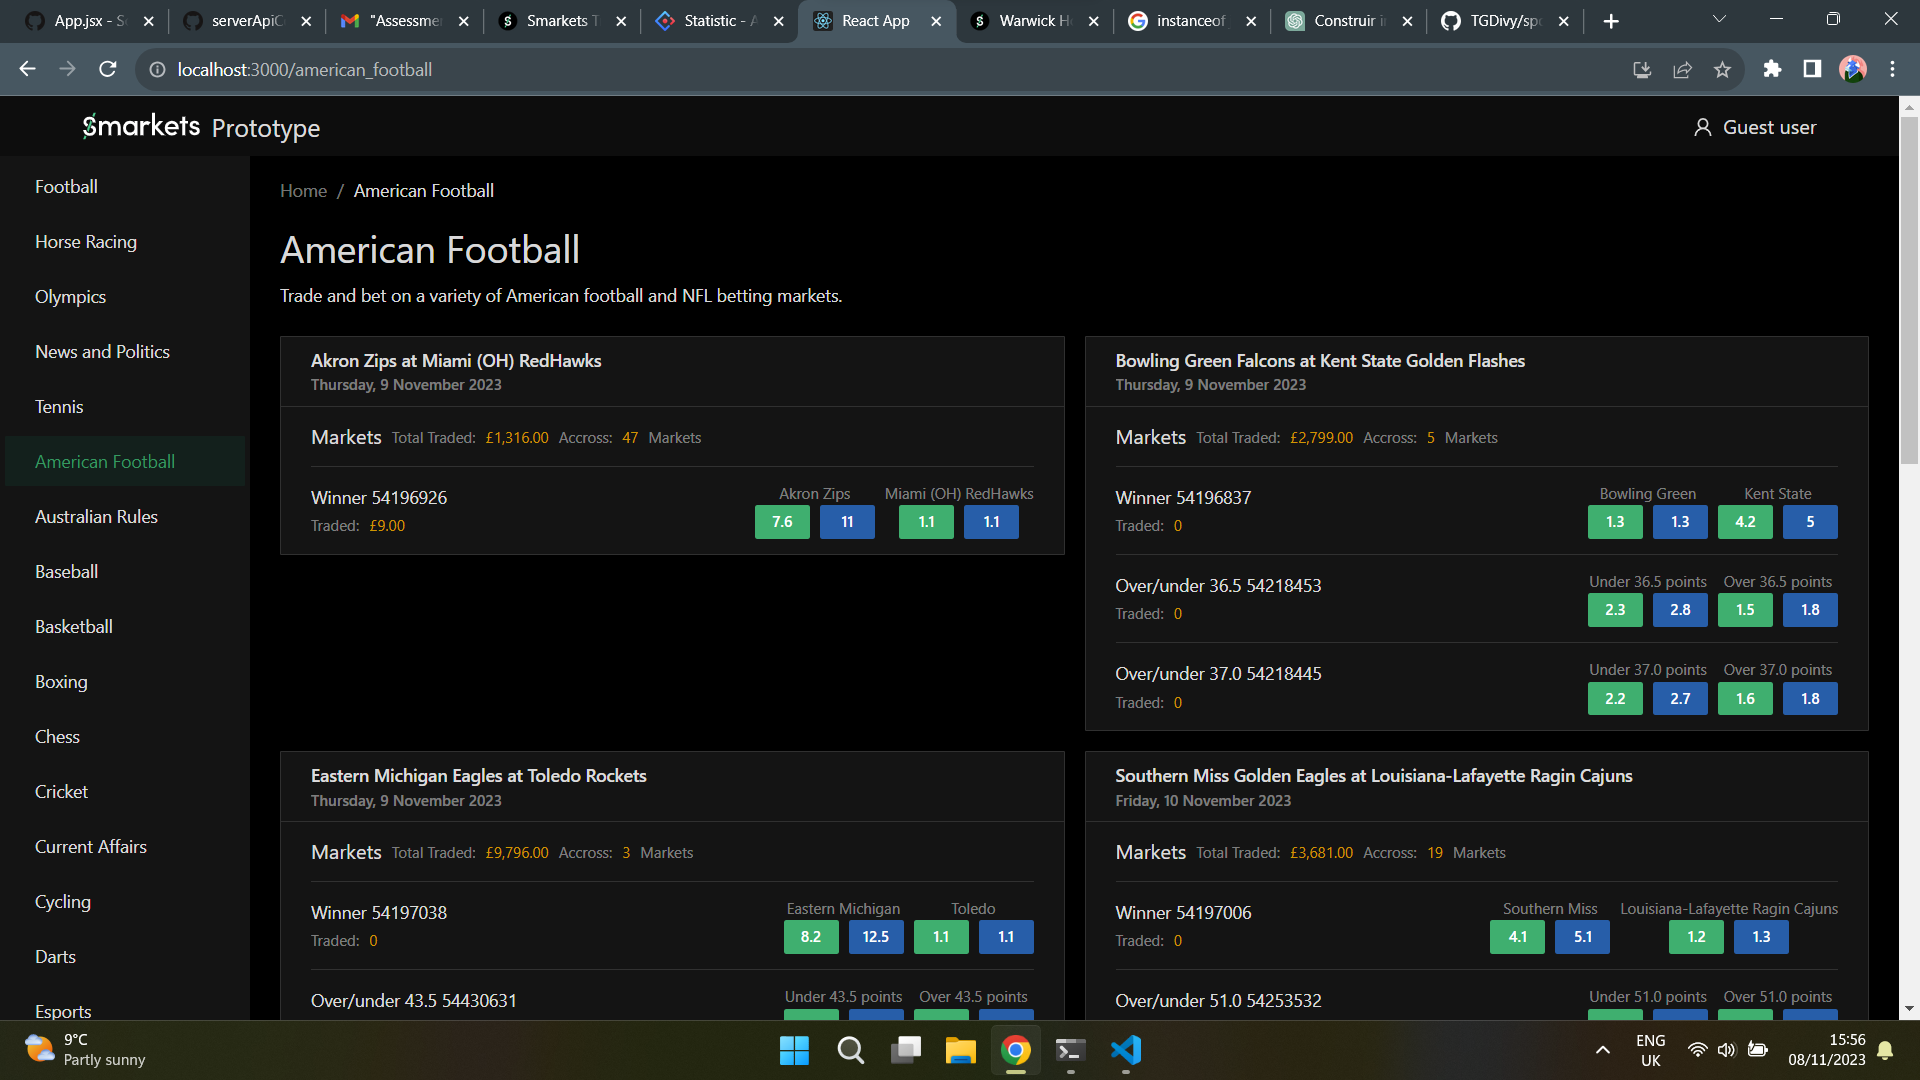Image resolution: width=1920 pixels, height=1080 pixels.
Task: Click green 7.6 odds for Akron Zips
Action: coord(782,522)
